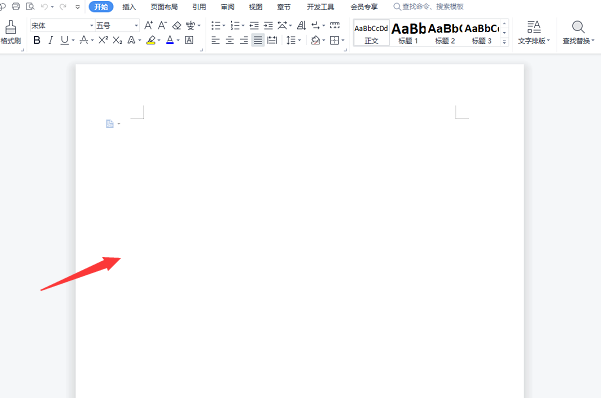This screenshot has height=398, width=601.
Task: Click the phonetic guide (变) icon
Action: (190, 26)
